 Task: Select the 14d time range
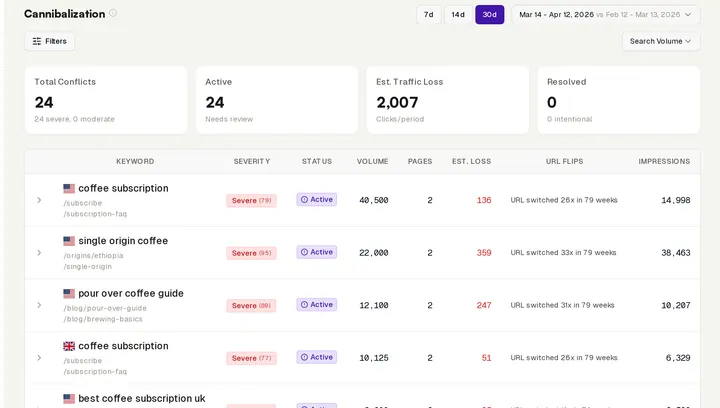click(x=458, y=15)
